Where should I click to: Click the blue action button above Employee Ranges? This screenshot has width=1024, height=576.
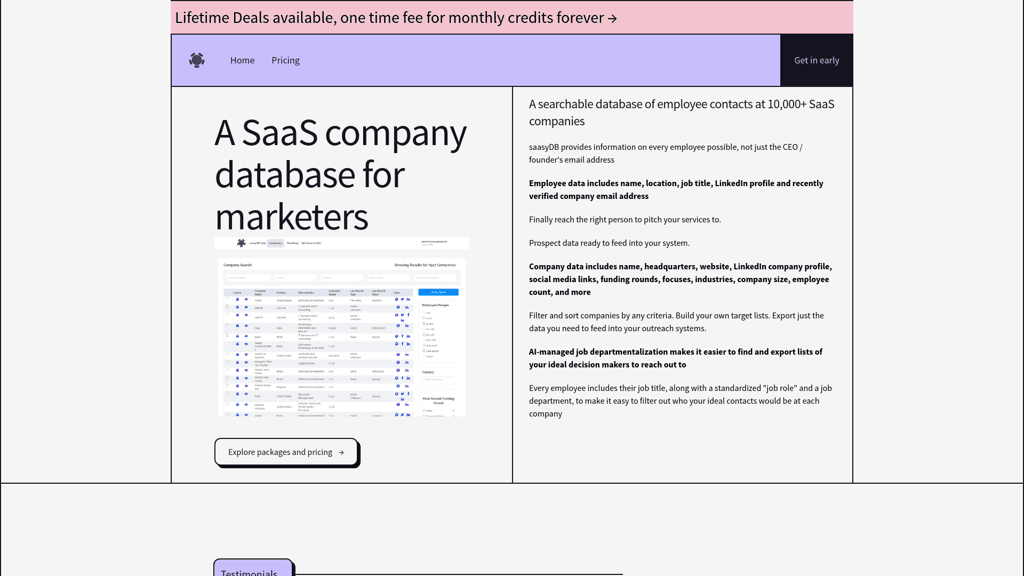click(438, 291)
